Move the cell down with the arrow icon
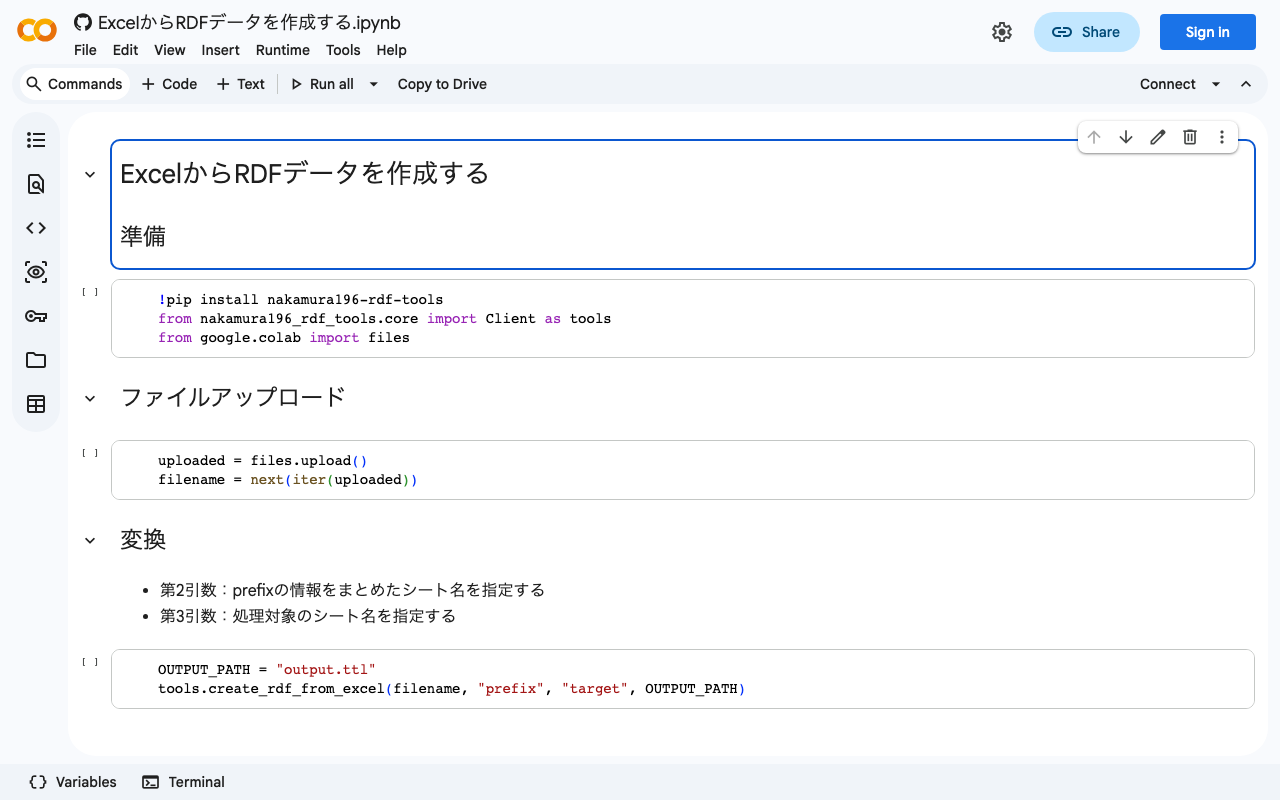Viewport: 1280px width, 800px height. point(1125,137)
